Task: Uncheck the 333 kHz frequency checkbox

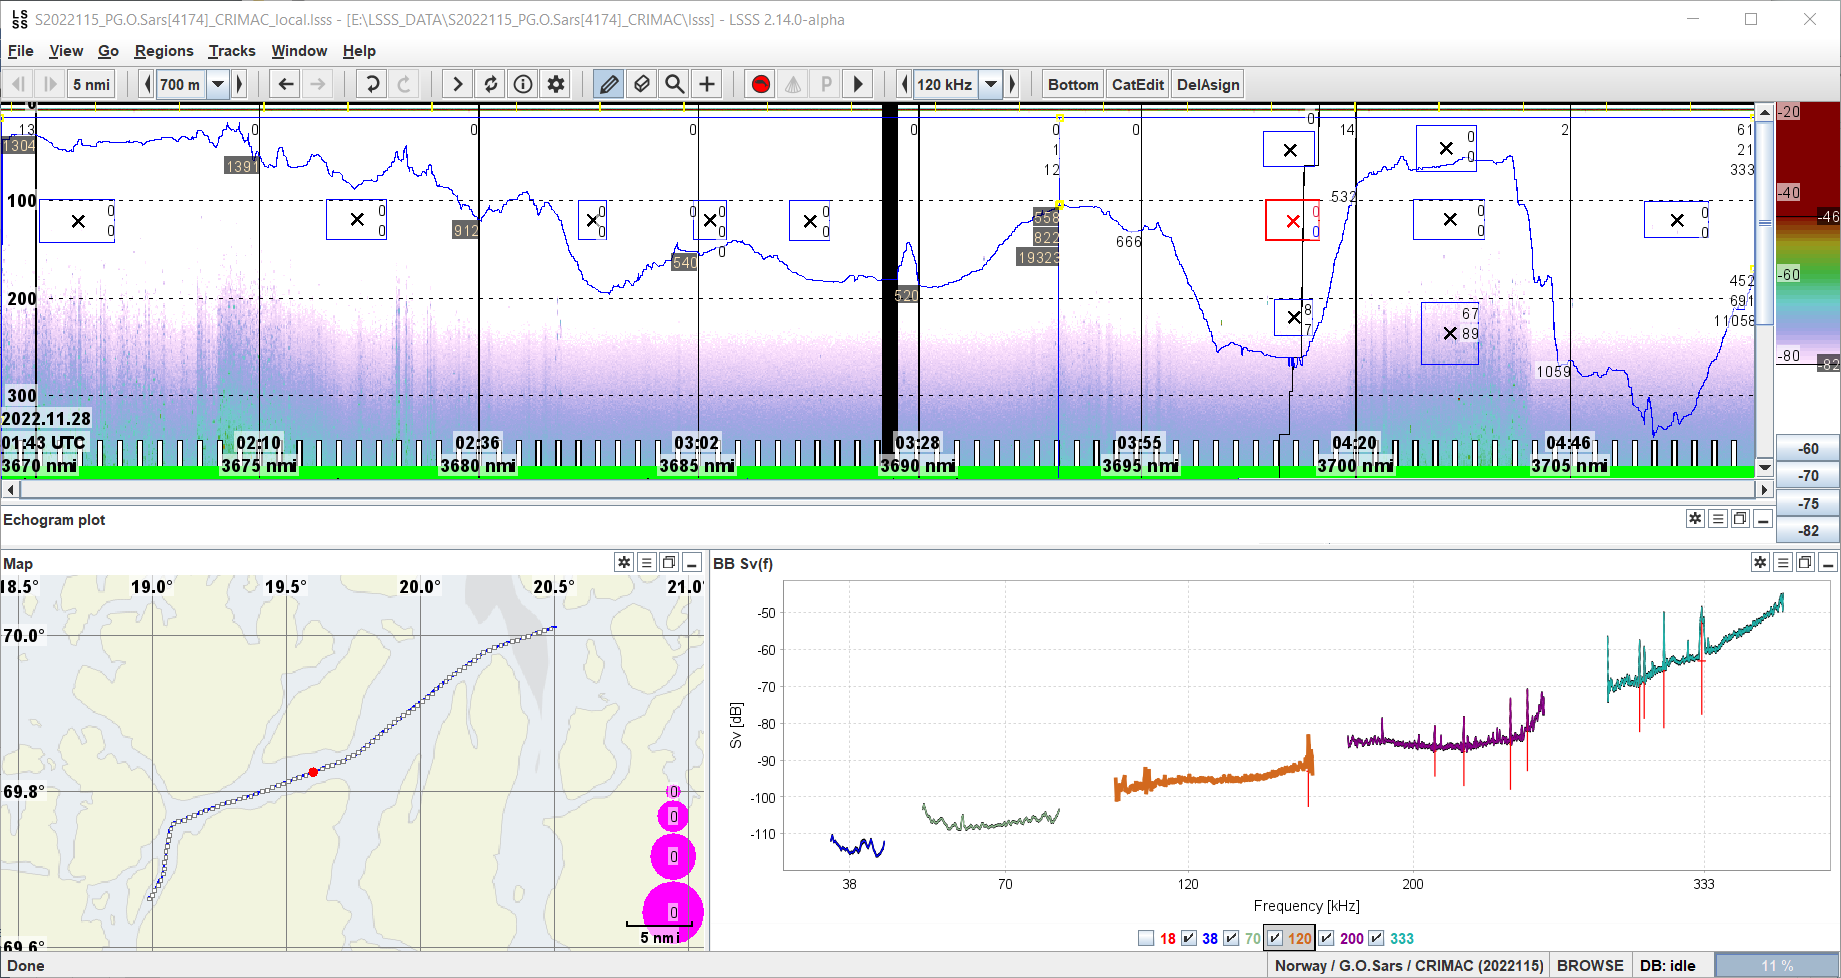Action: click(x=1377, y=938)
